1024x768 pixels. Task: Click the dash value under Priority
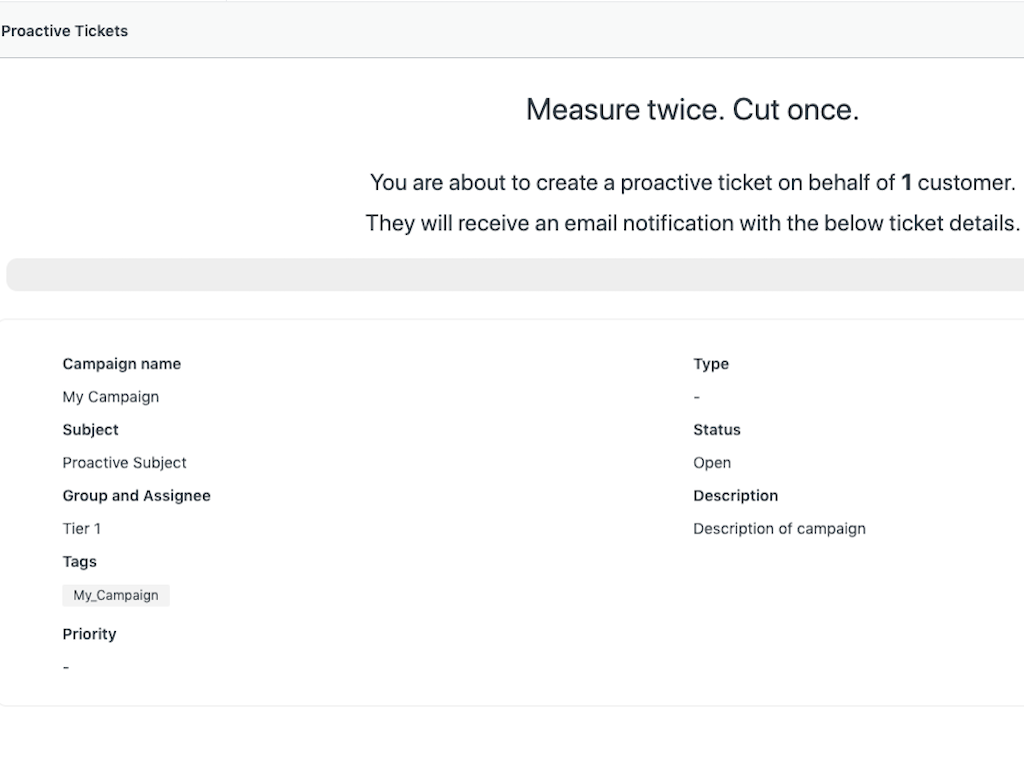(x=66, y=667)
